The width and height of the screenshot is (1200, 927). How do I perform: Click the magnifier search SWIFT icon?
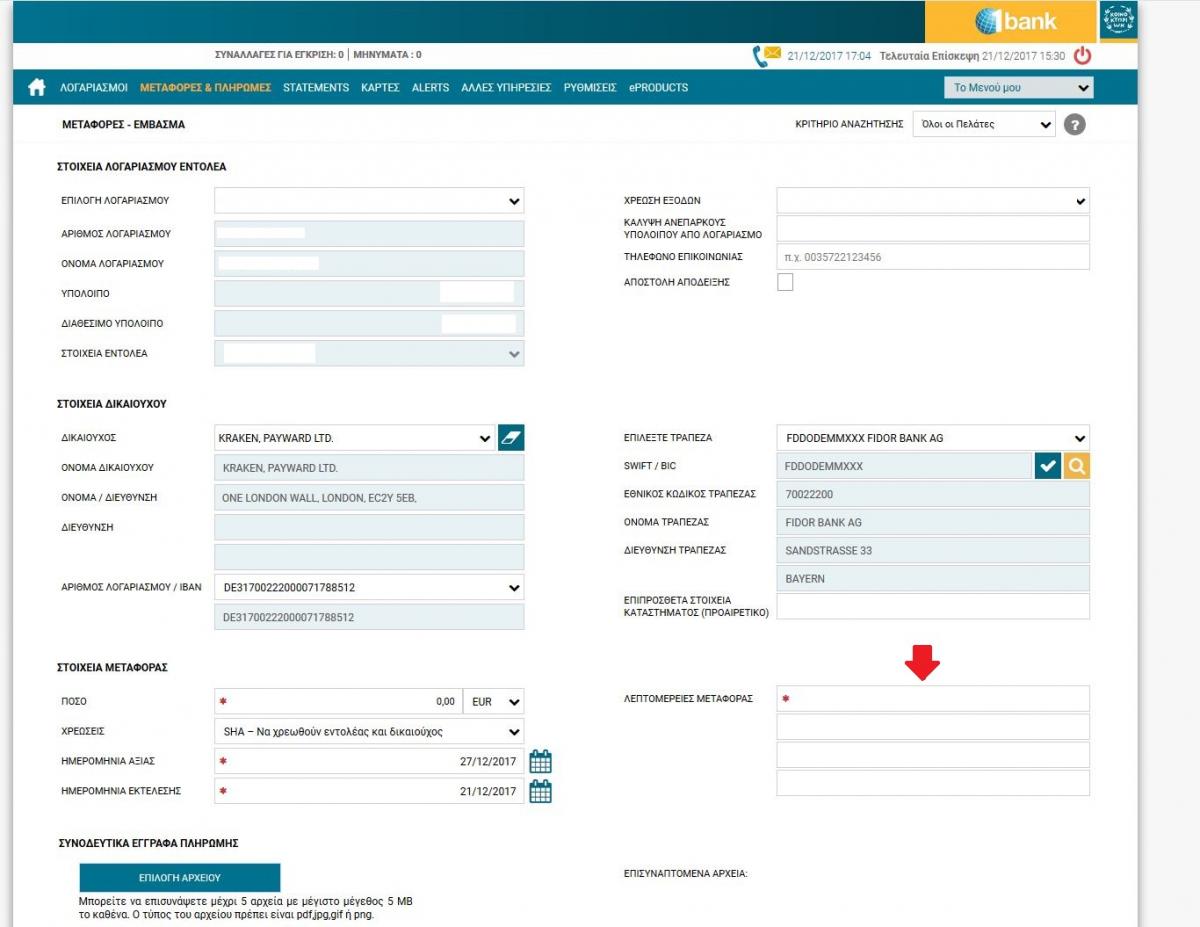click(1077, 466)
